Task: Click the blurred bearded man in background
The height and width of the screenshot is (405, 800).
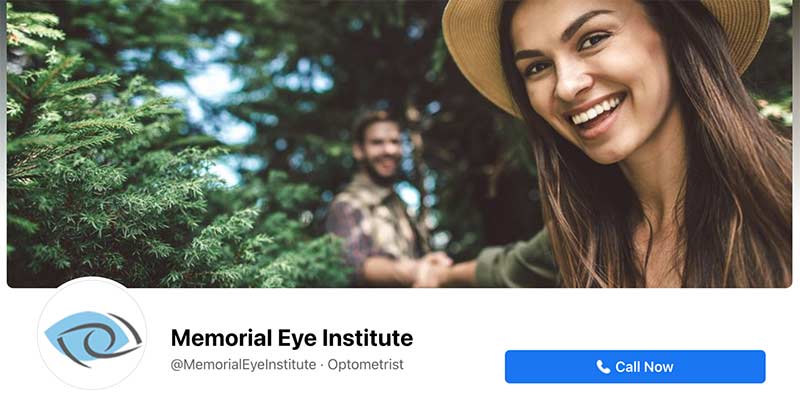Action: (x=380, y=199)
